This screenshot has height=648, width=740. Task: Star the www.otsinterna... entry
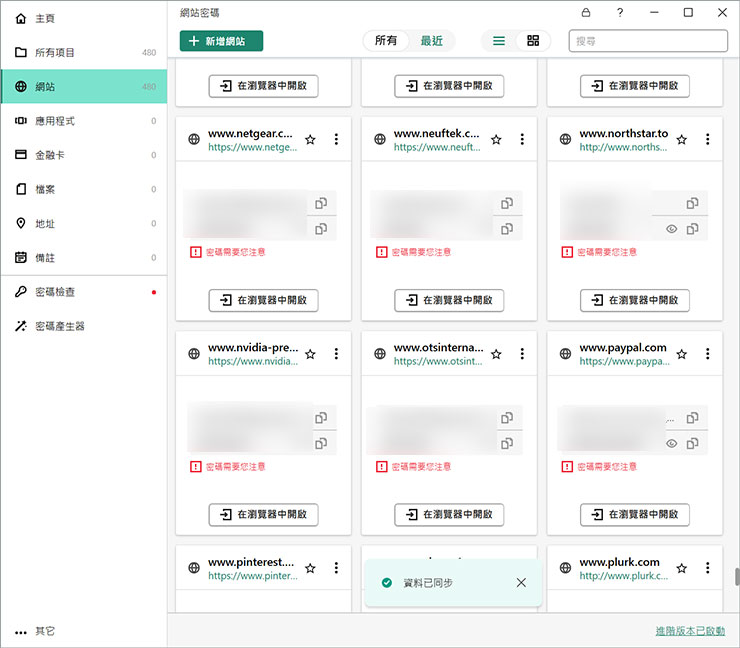point(496,354)
